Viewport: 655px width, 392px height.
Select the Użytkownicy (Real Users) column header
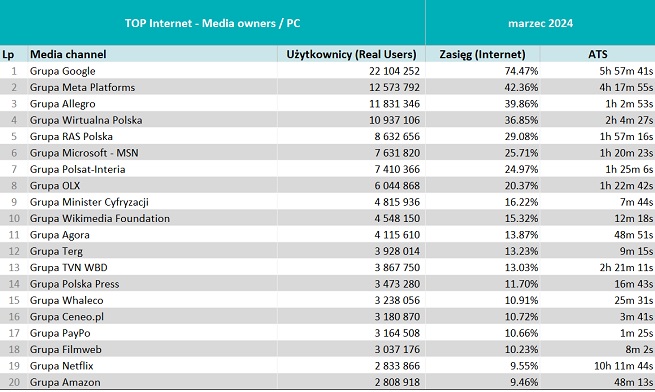click(351, 54)
